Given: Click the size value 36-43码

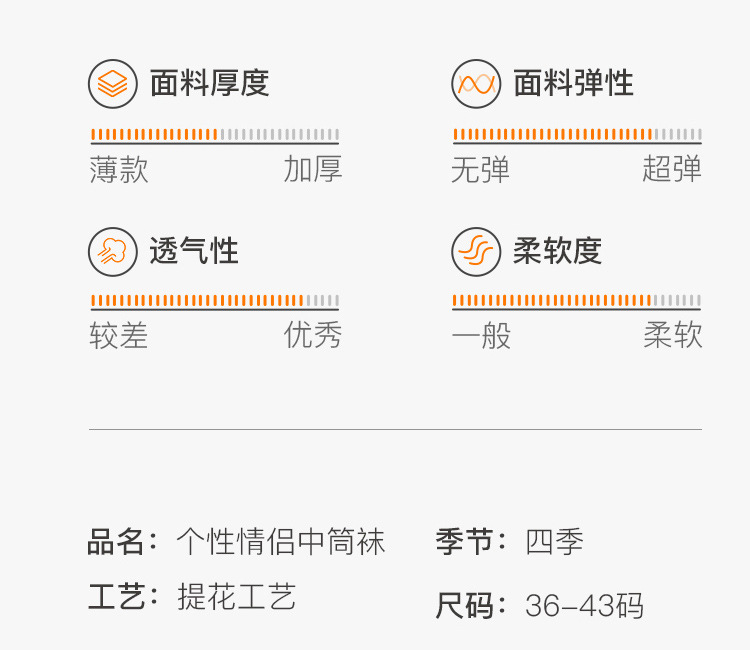Looking at the screenshot, I should click(584, 606).
